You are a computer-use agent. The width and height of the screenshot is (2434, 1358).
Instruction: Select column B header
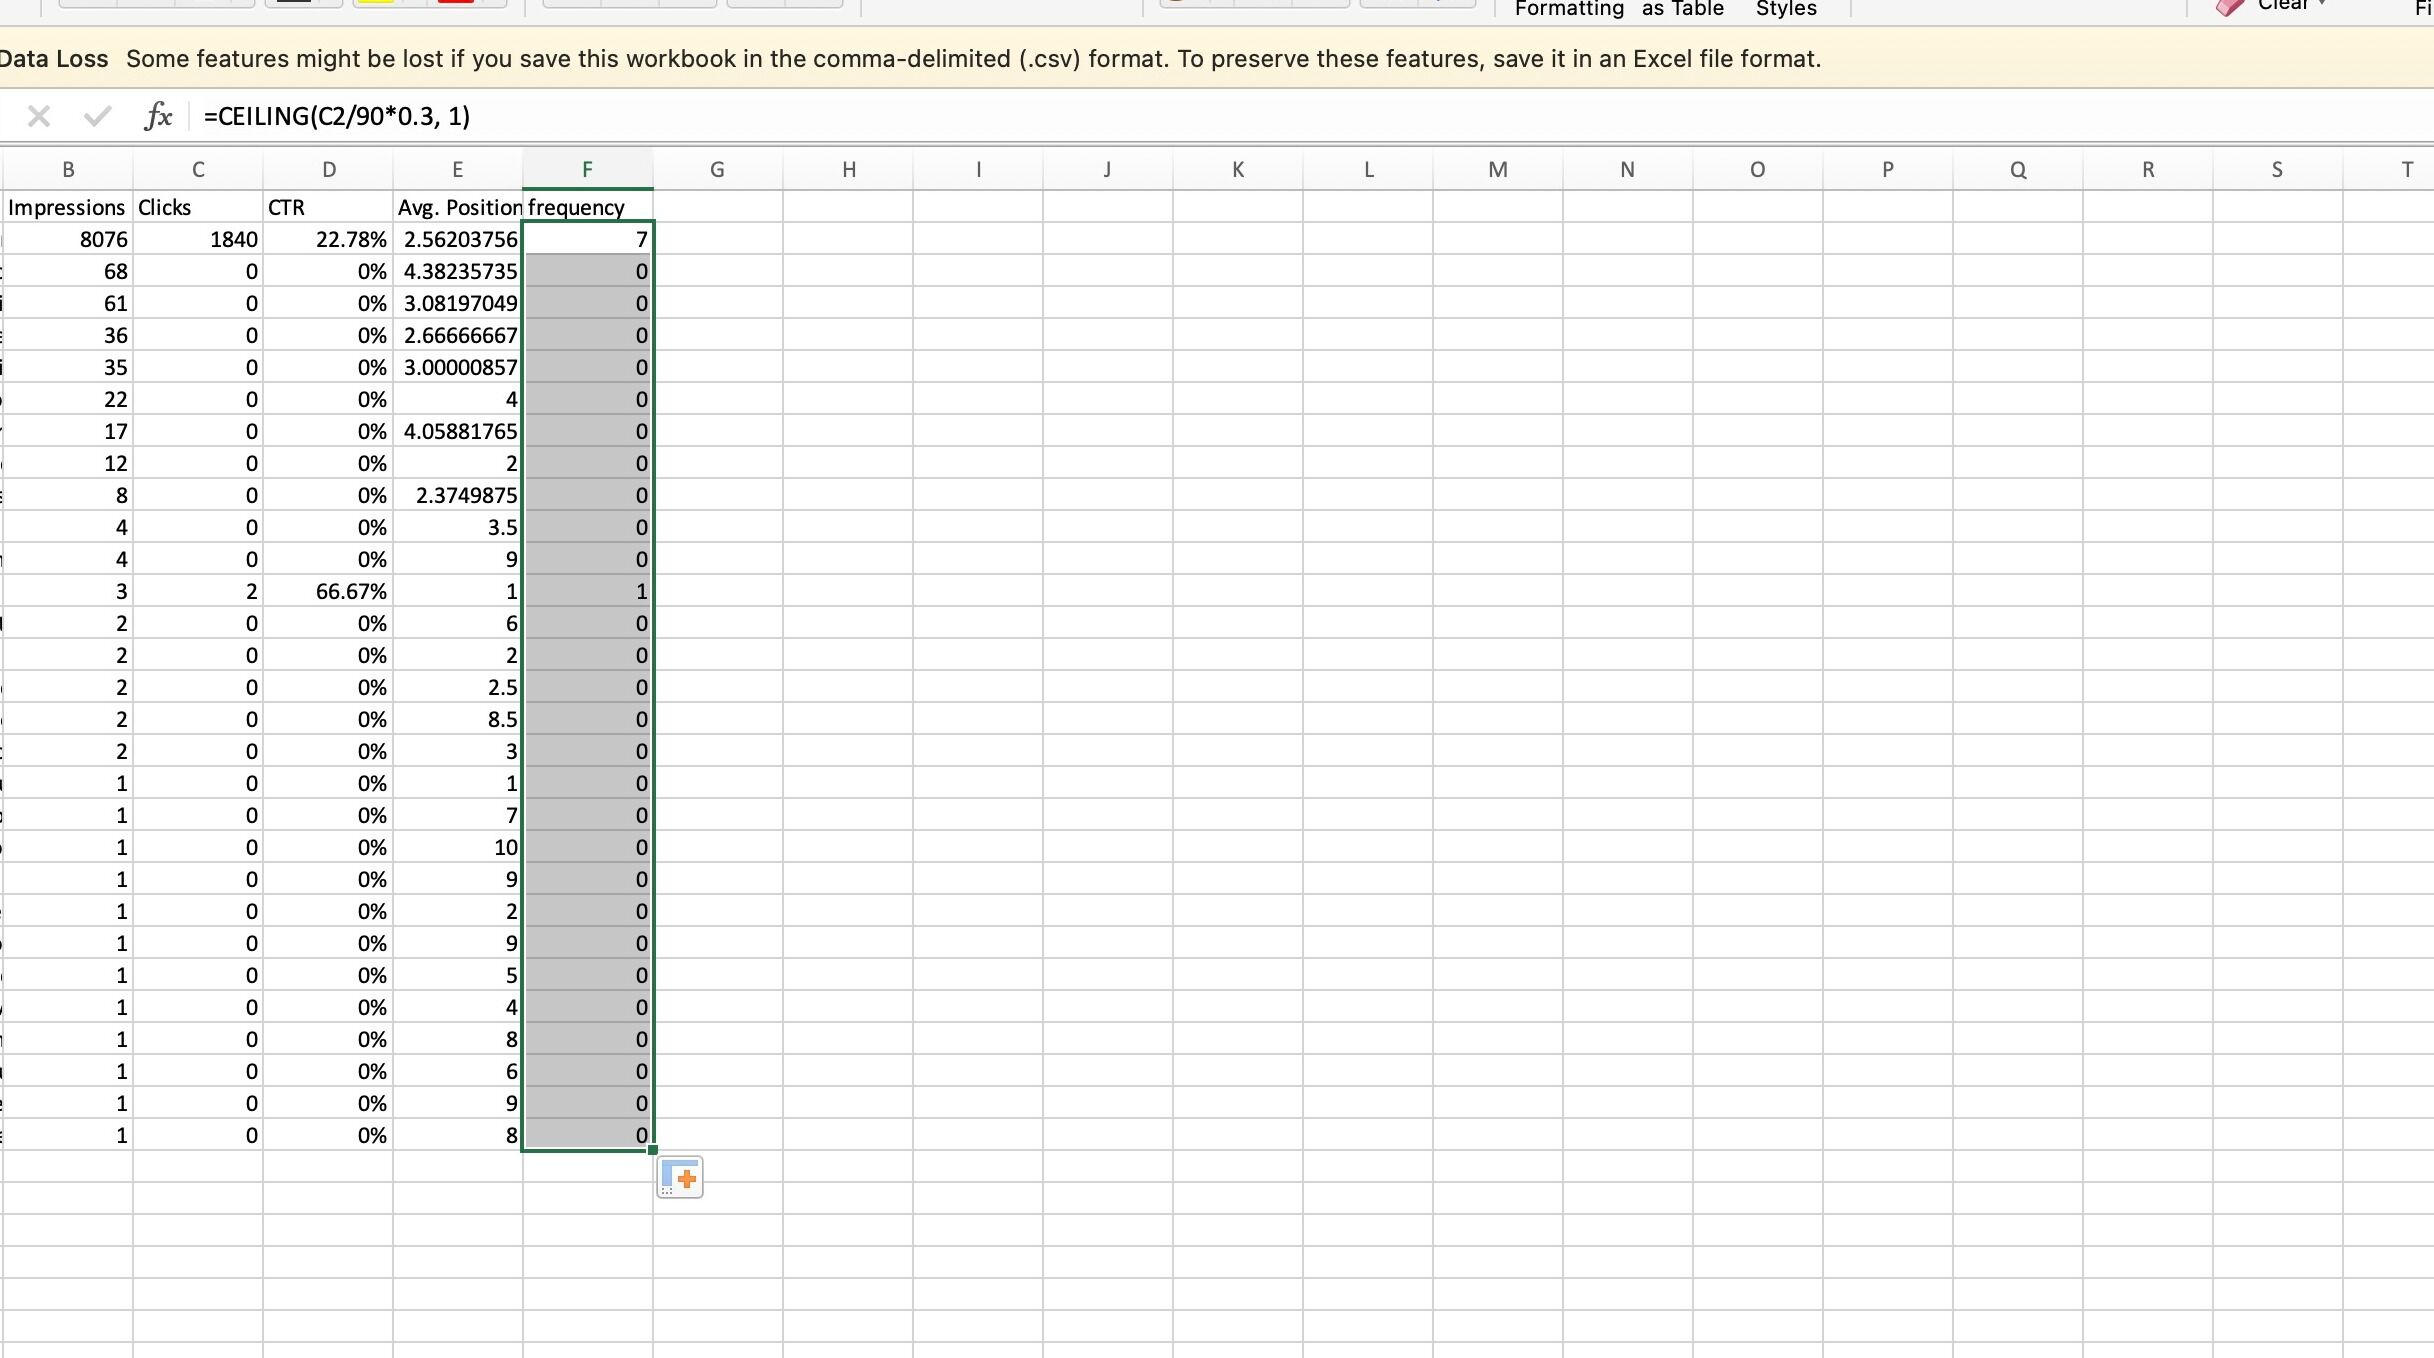[x=68, y=170]
